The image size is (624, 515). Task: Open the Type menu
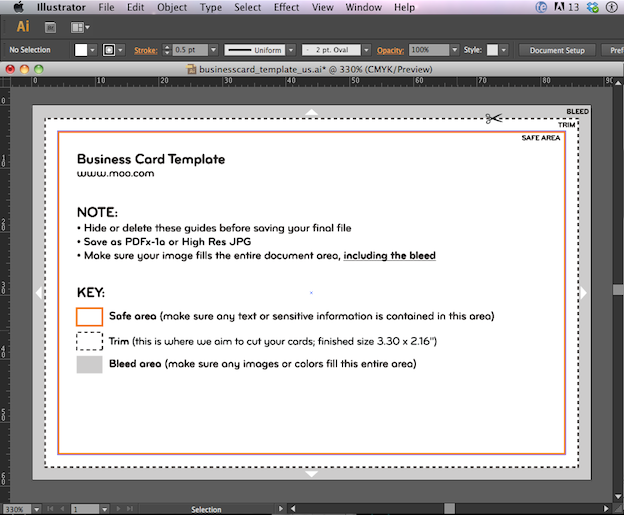[x=211, y=7]
